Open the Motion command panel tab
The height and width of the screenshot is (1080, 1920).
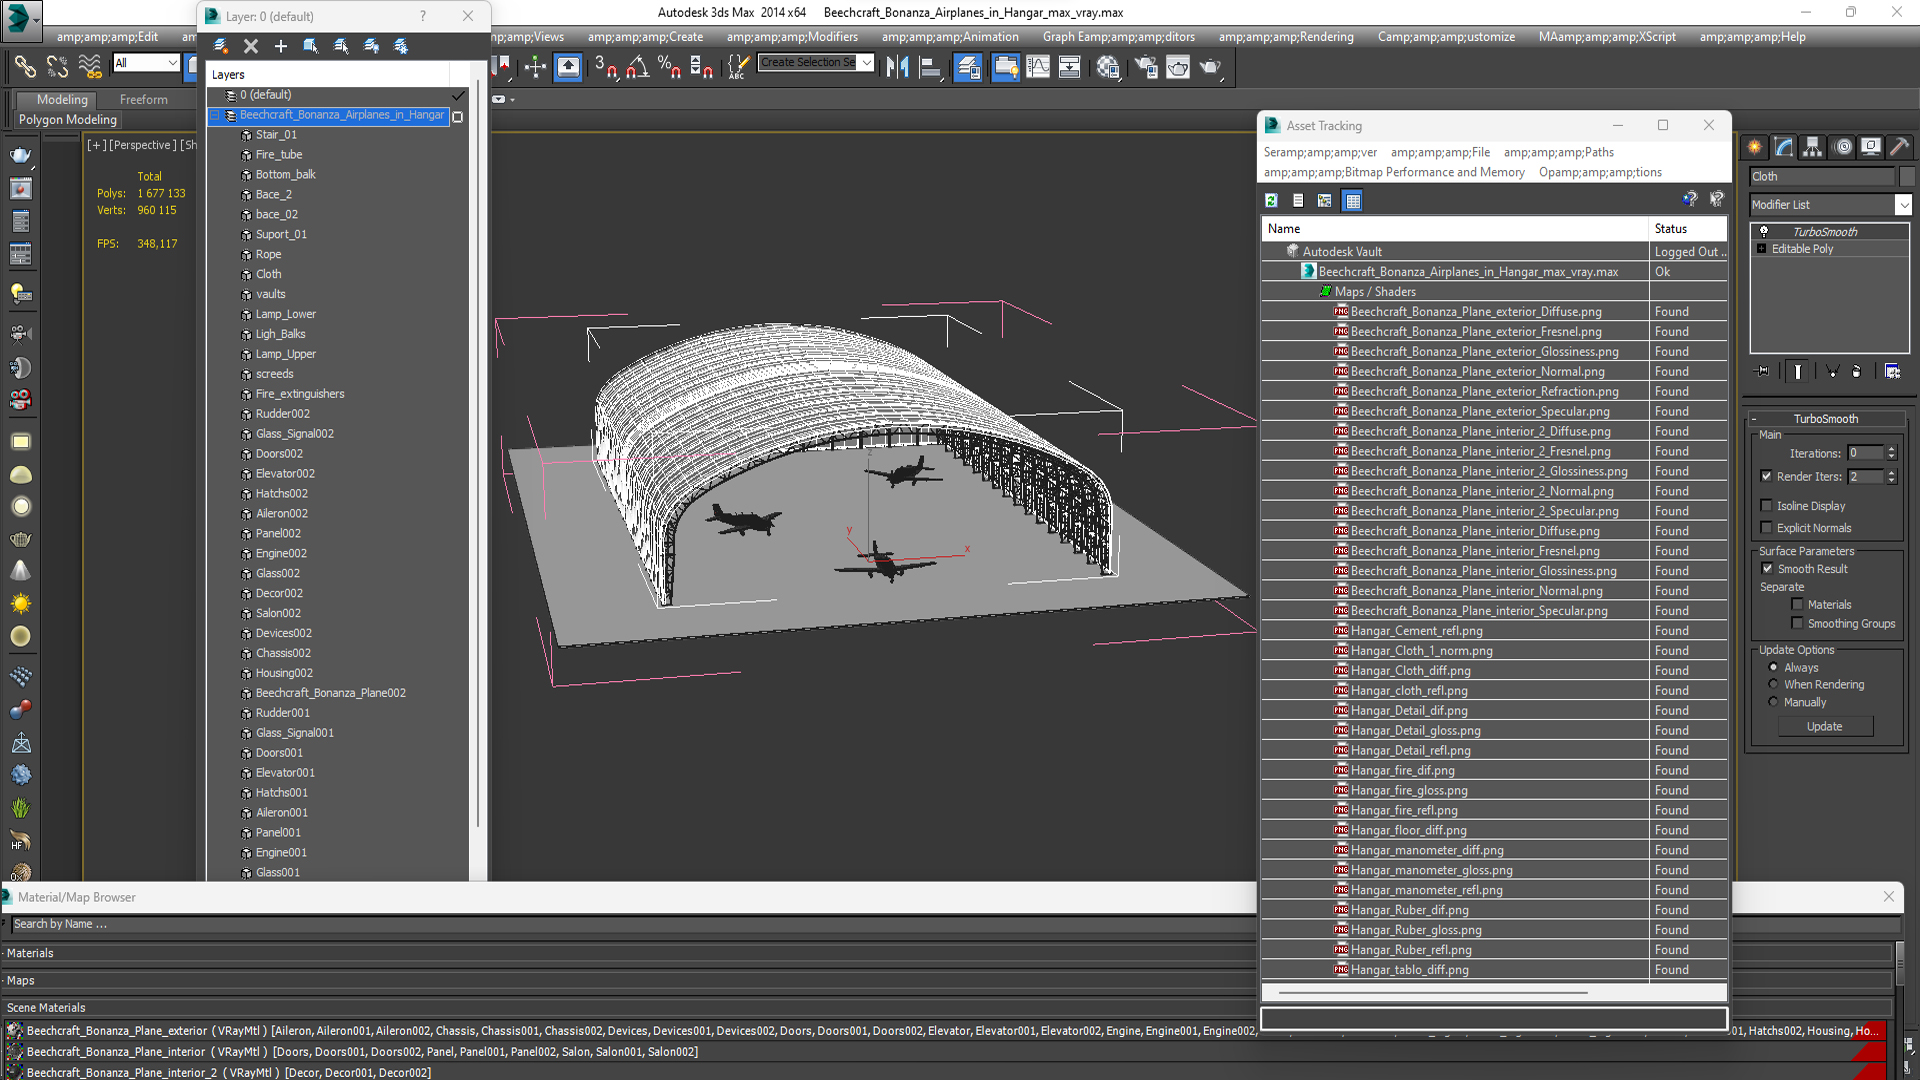coord(1842,147)
